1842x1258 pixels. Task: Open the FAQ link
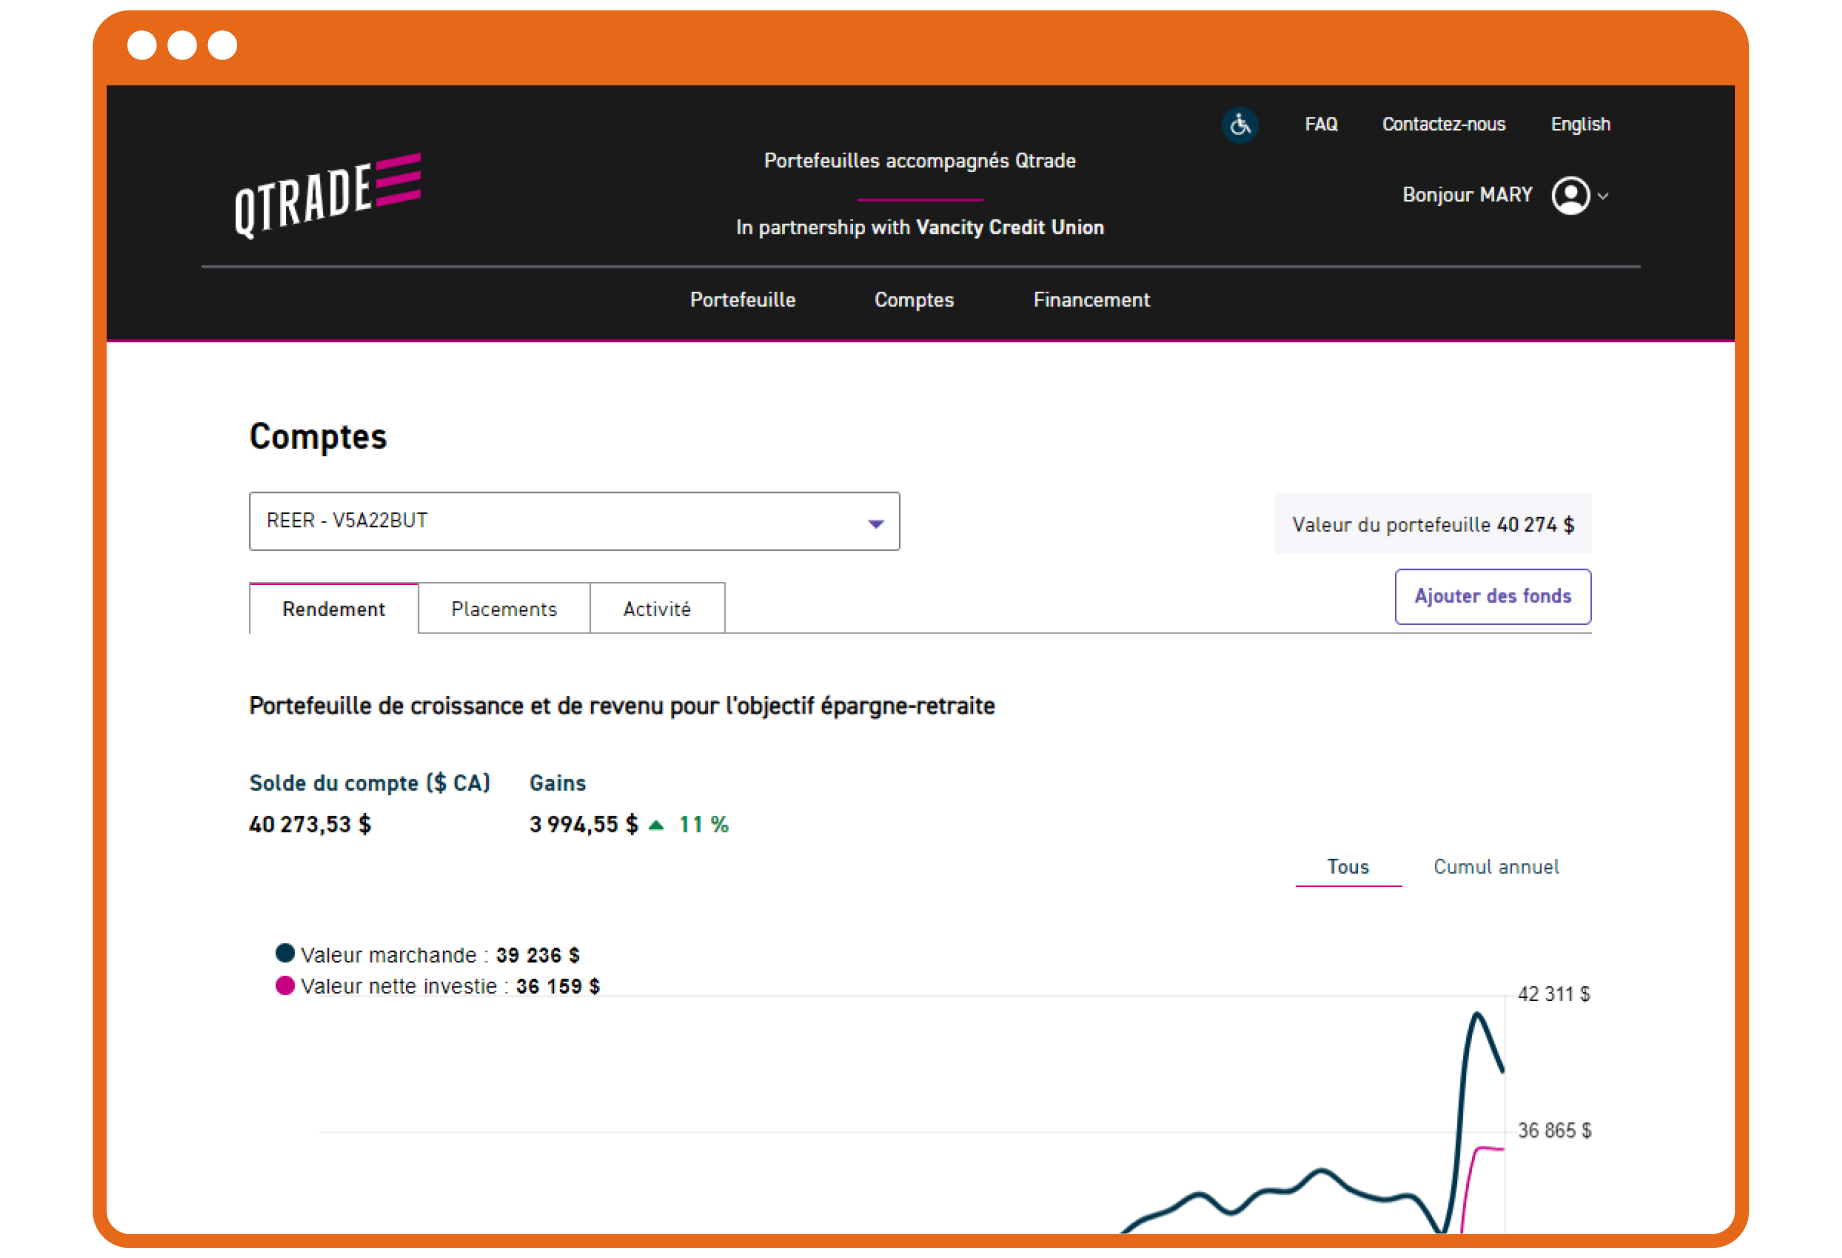click(1321, 124)
